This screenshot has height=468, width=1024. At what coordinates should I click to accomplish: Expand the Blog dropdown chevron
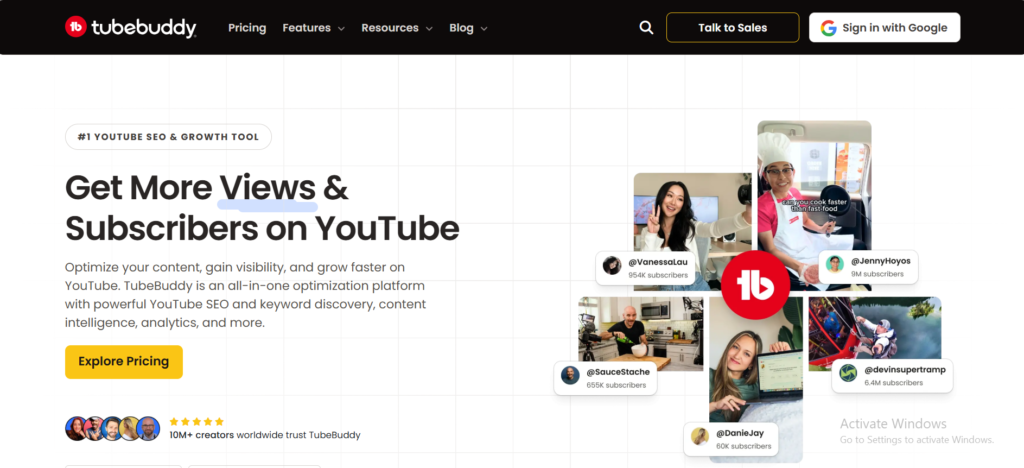coord(484,29)
